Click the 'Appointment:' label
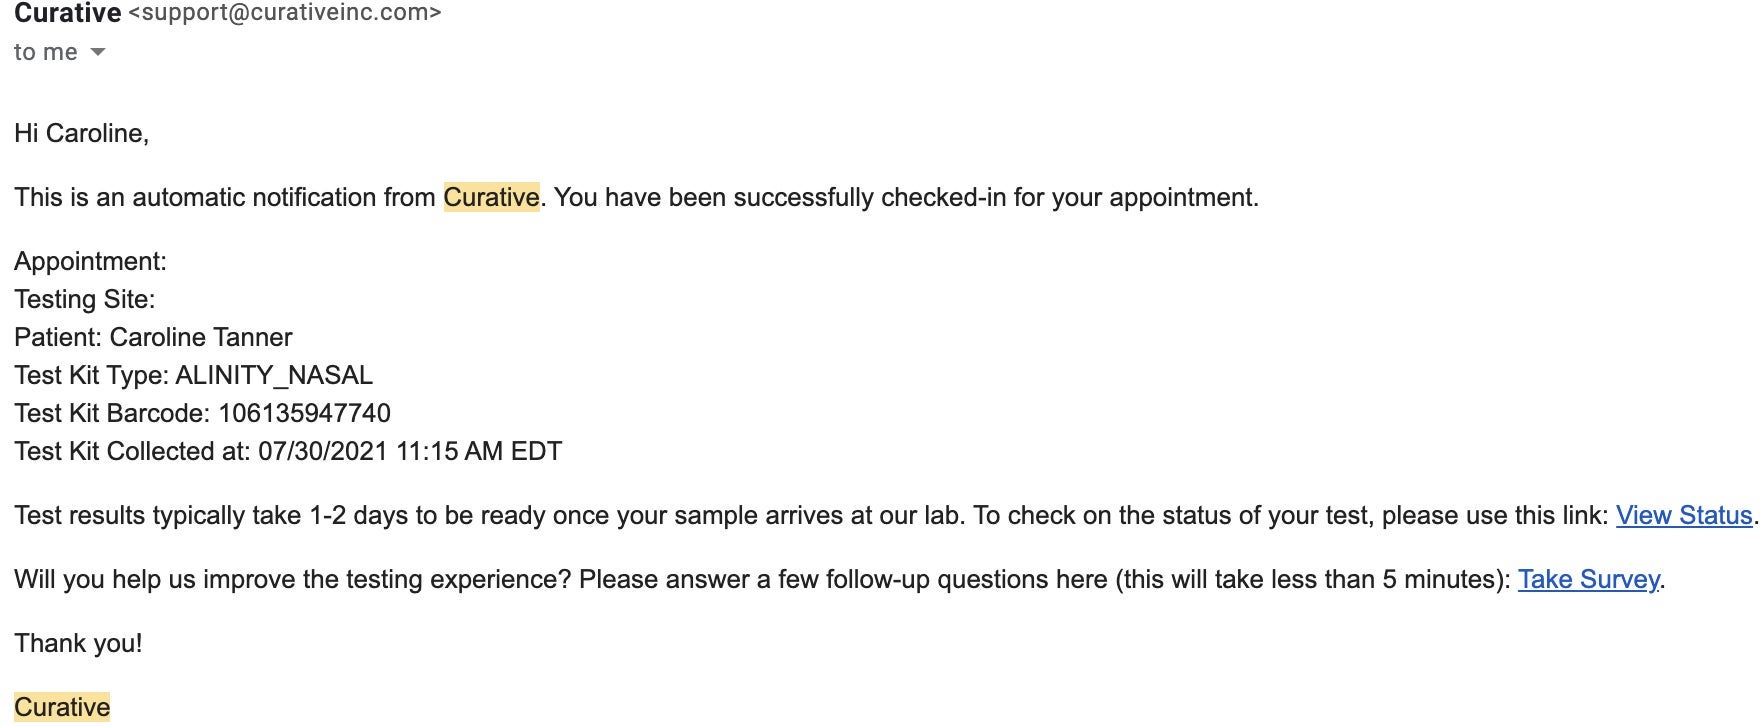Image resolution: width=1762 pixels, height=726 pixels. pyautogui.click(x=90, y=261)
